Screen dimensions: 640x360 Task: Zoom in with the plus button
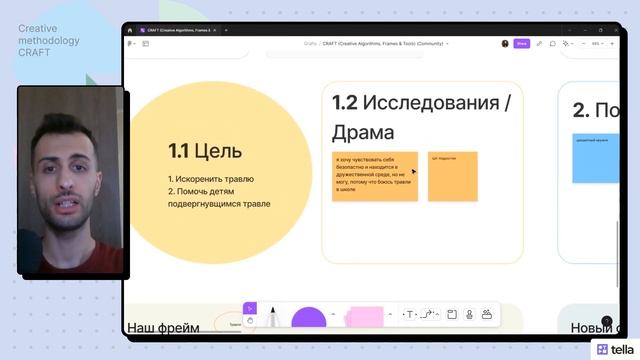(612, 44)
